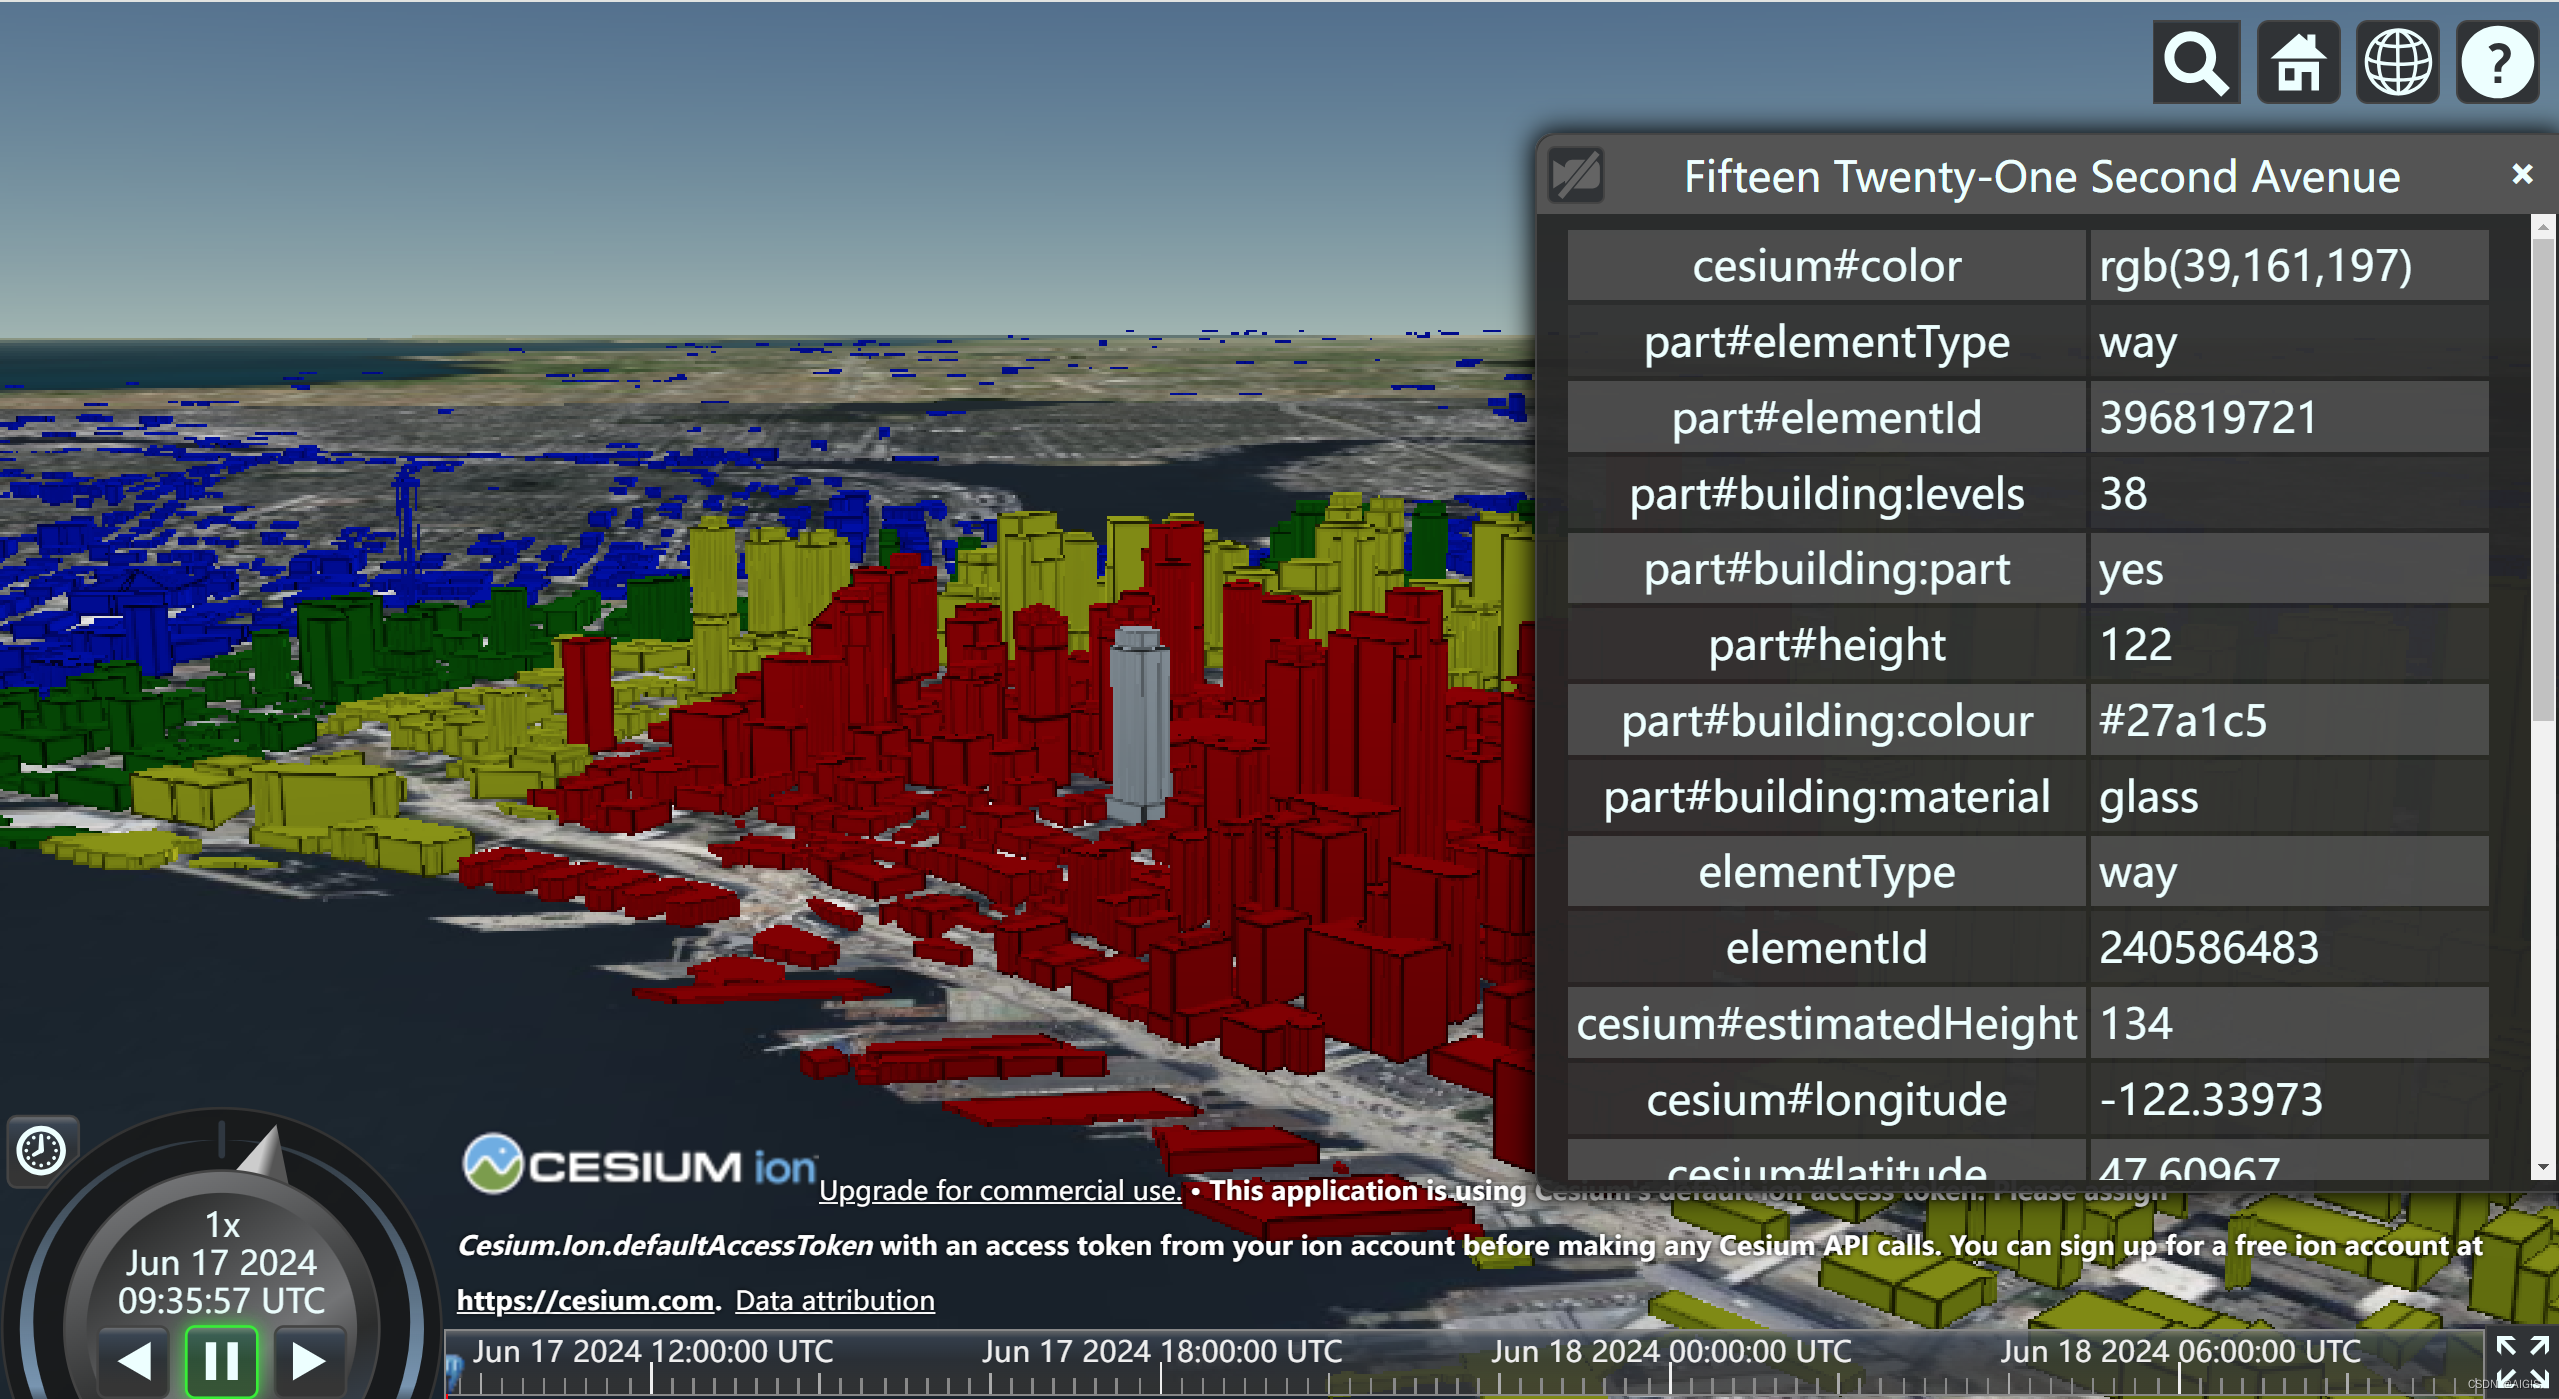Click the Jun 17 2024 date label
2559x1399 pixels.
point(221,1263)
